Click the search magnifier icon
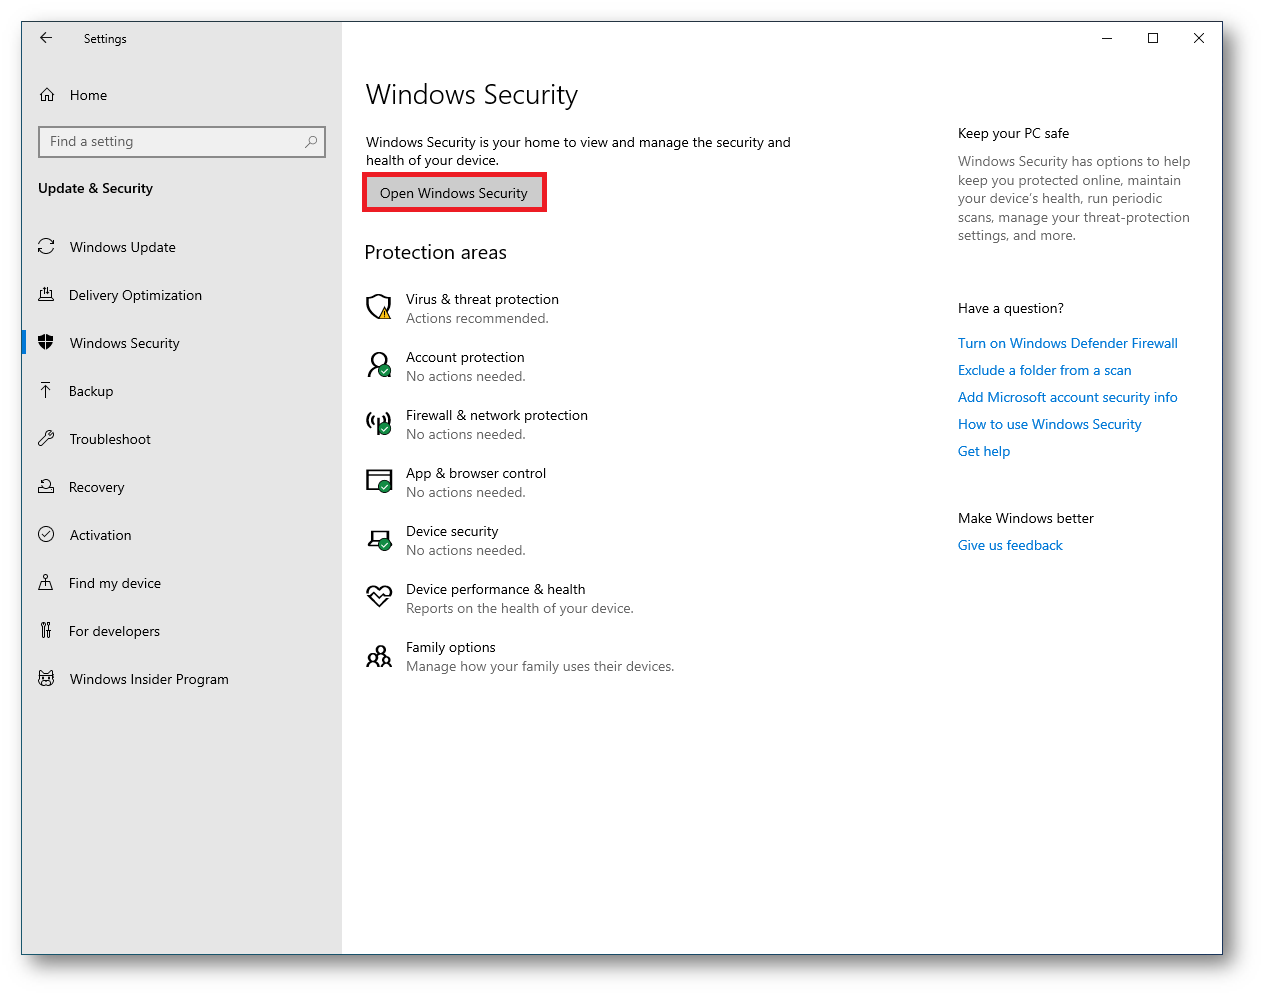Viewport: 1265px width, 997px height. coord(311,142)
